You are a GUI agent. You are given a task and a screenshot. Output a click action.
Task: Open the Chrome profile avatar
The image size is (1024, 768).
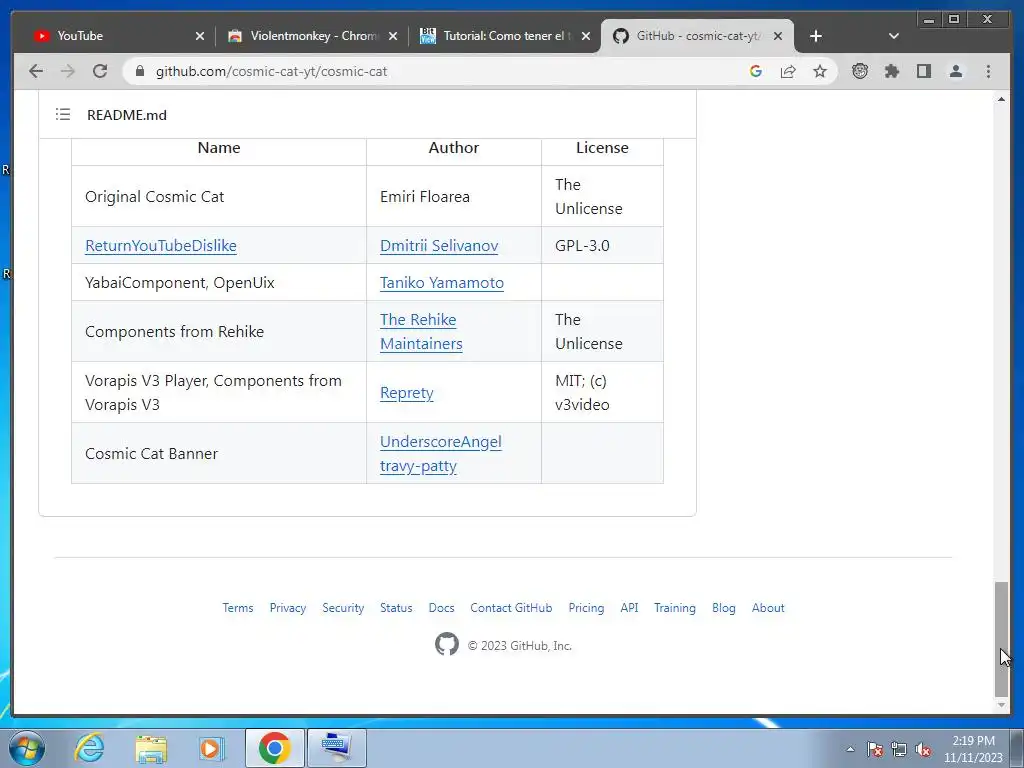click(x=955, y=71)
